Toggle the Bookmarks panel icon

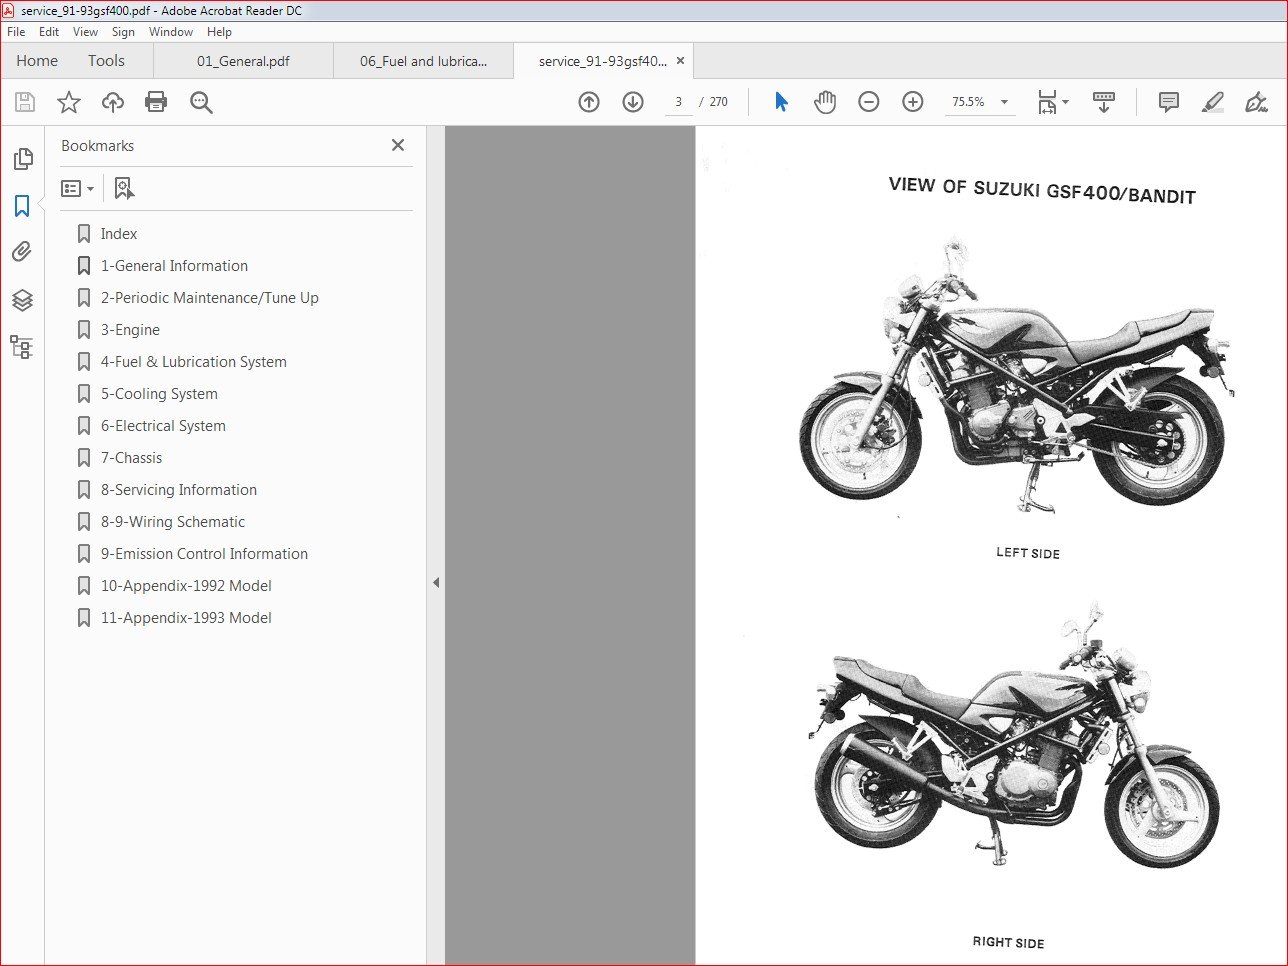click(22, 206)
